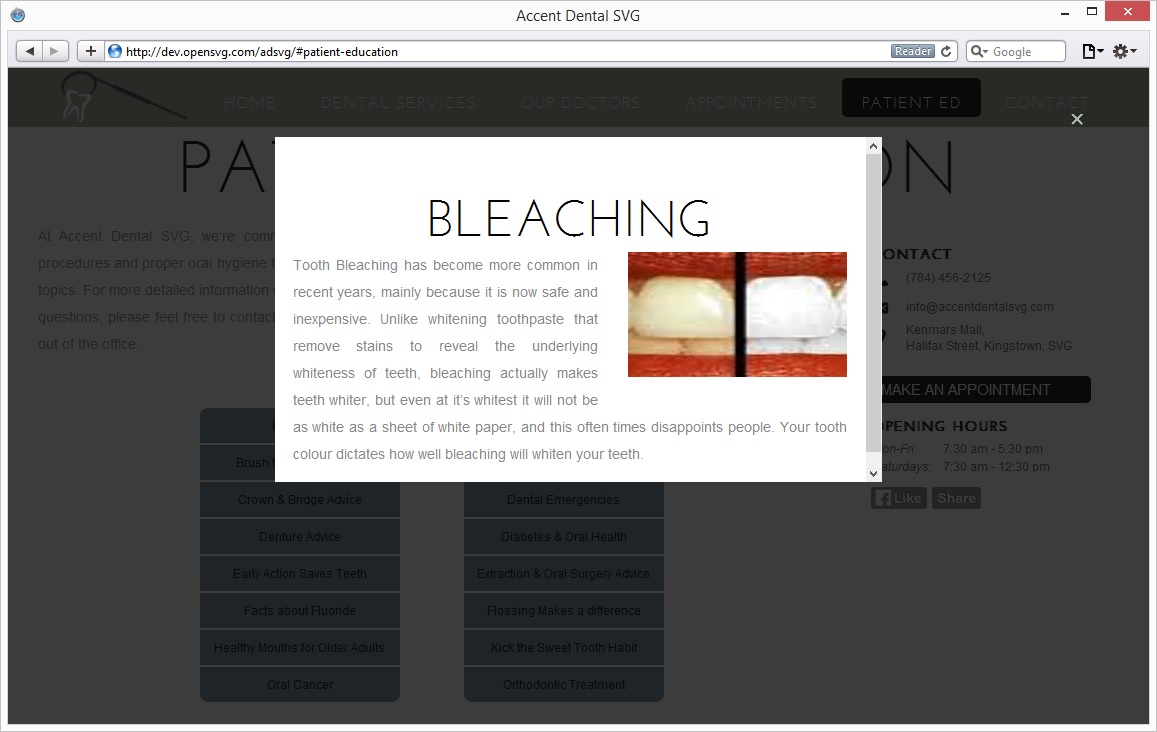Open Dental Emergencies topic
Screen dimensions: 1157x732
coord(564,500)
